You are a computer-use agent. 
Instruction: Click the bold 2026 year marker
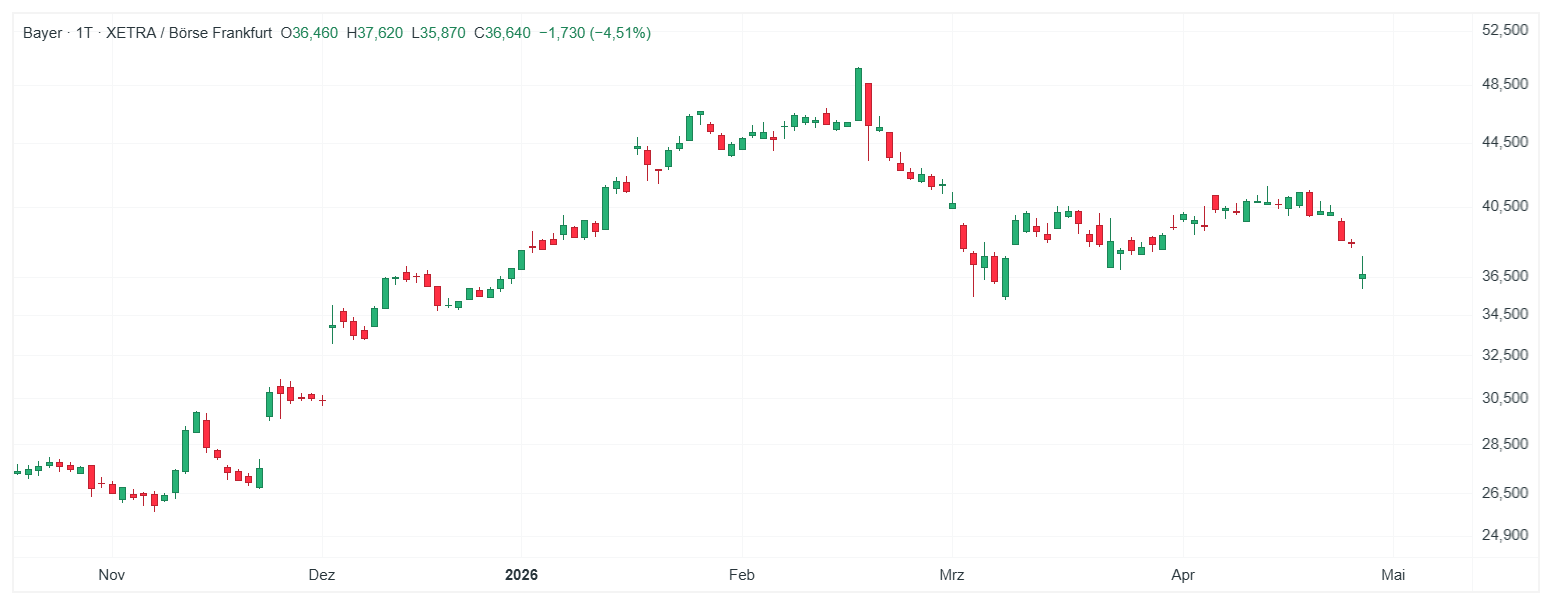pyautogui.click(x=521, y=575)
